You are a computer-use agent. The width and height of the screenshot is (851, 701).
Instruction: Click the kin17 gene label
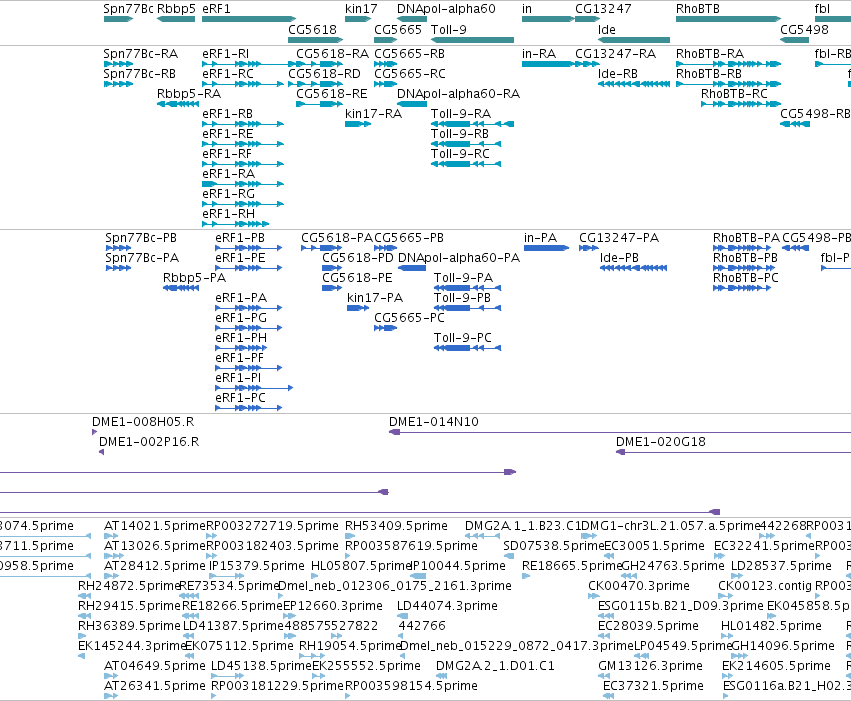[361, 9]
